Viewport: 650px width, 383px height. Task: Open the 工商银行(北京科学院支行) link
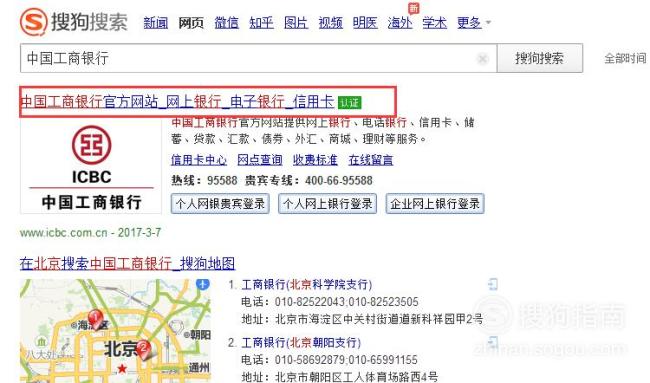306,284
